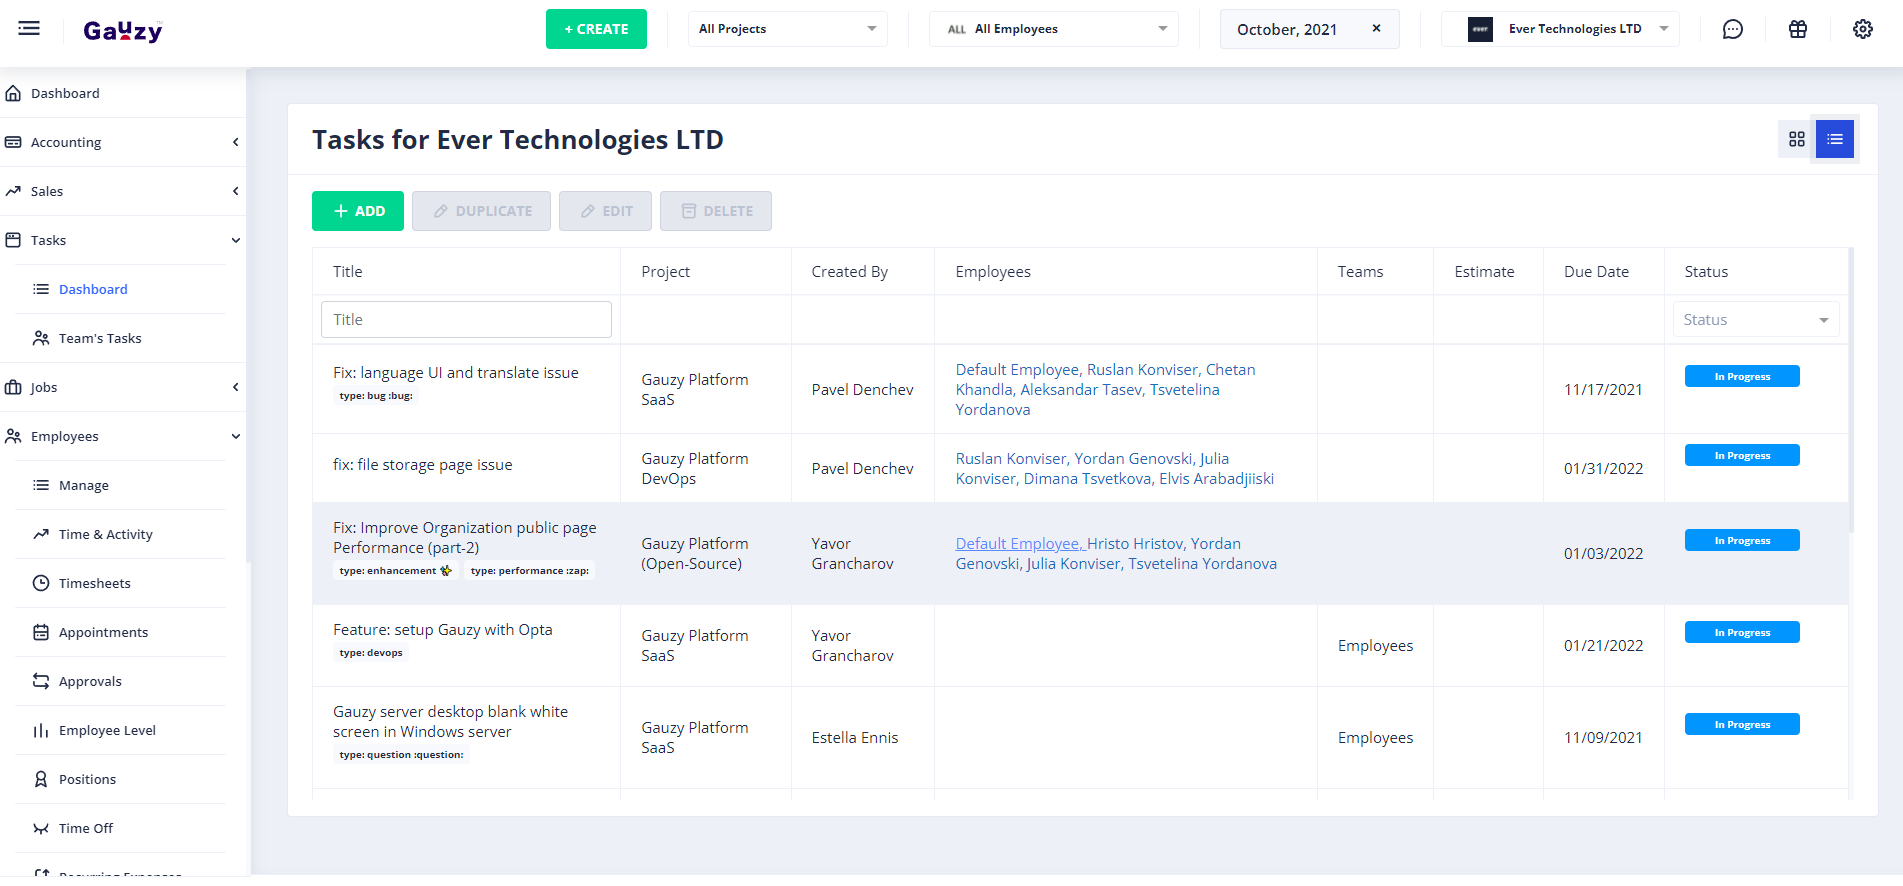Viewport: 1903px width, 886px height.
Task: Click the 'type: enhancement' tag
Action: point(395,571)
